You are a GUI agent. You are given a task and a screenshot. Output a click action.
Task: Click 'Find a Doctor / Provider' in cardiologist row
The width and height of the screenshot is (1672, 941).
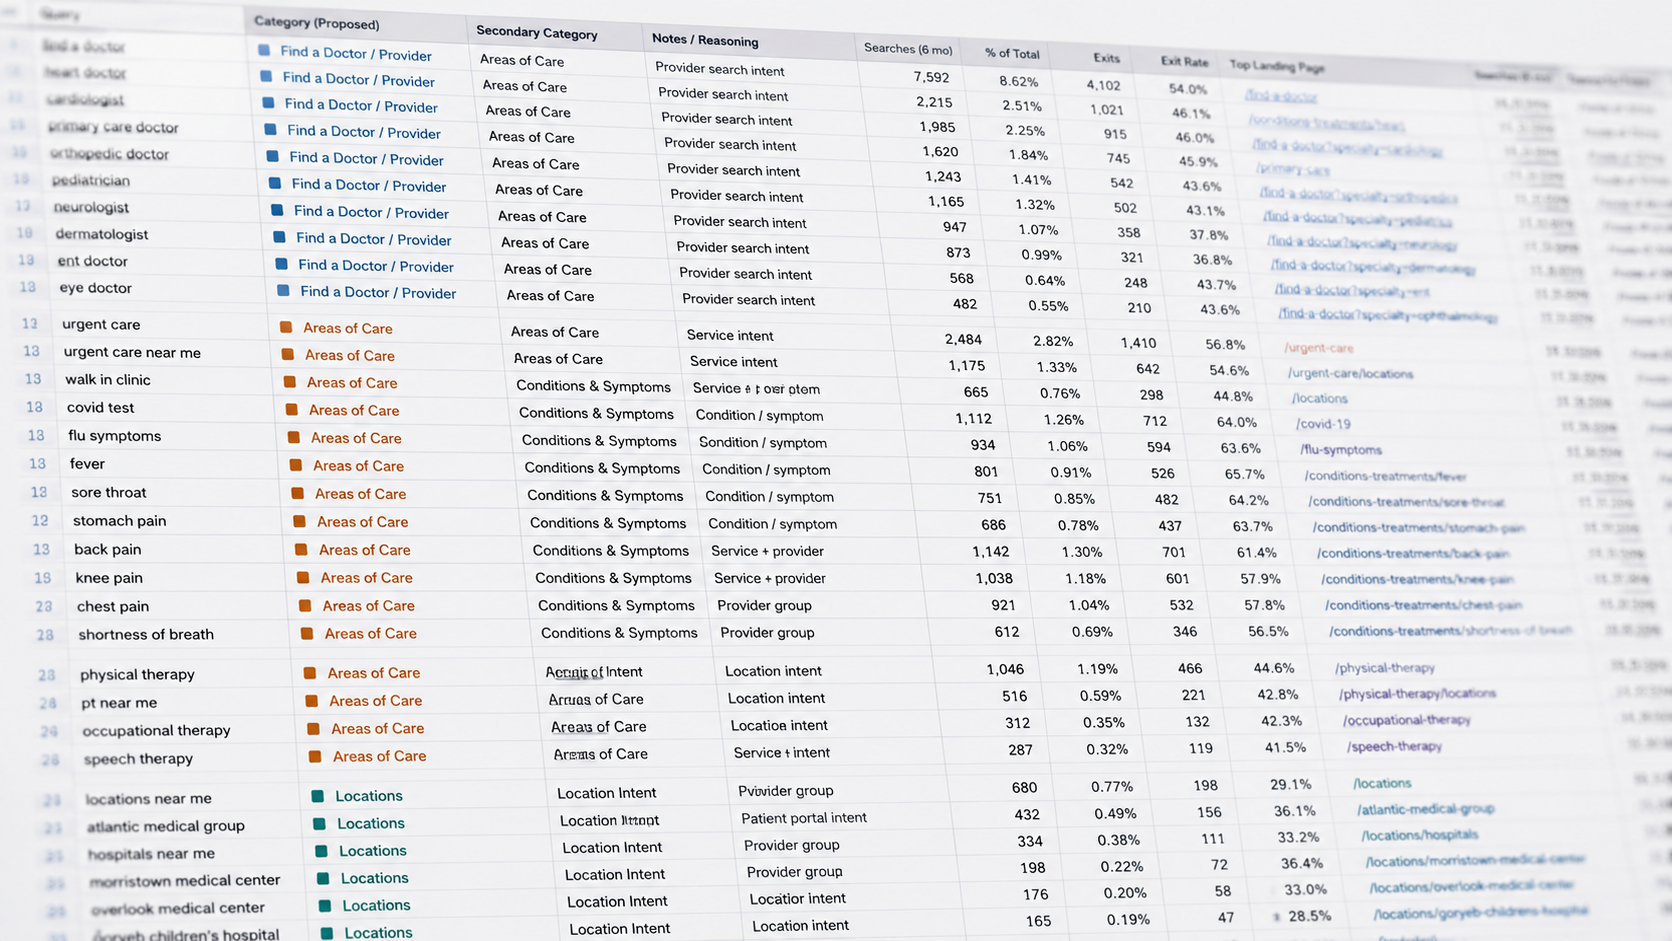click(361, 105)
